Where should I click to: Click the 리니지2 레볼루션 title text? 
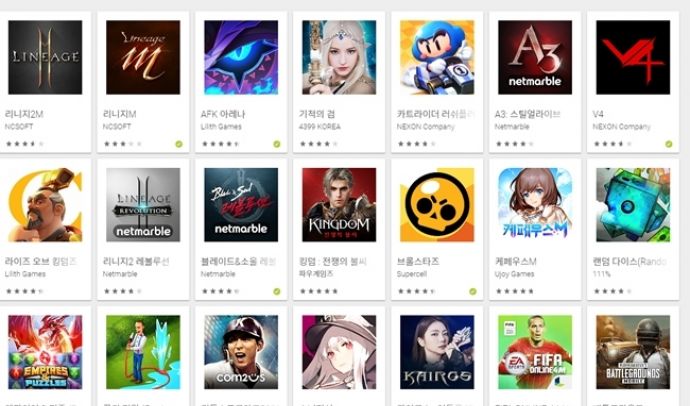136,262
